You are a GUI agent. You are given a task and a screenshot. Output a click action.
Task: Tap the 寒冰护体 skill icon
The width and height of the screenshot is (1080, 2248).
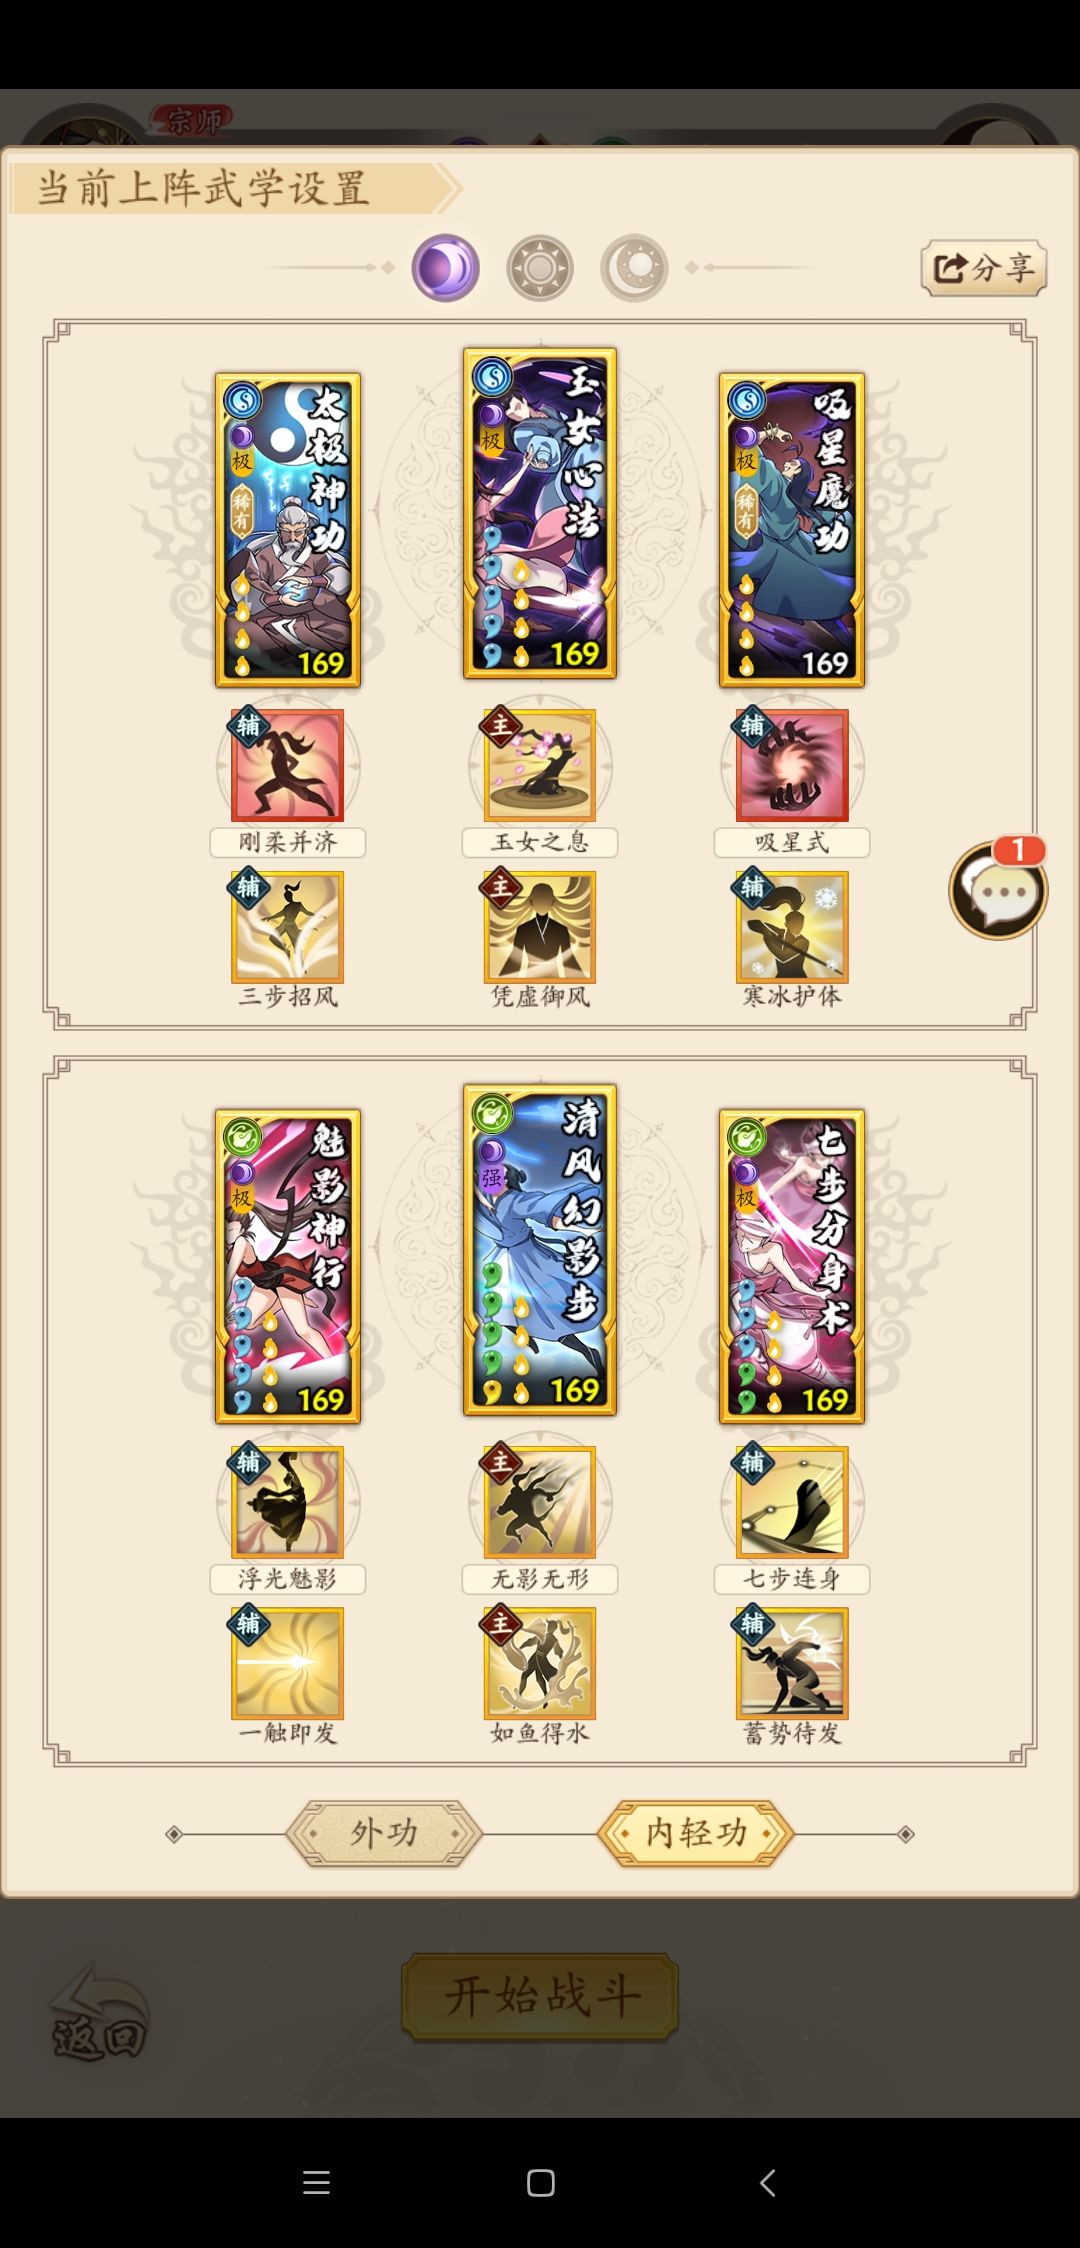(792, 927)
